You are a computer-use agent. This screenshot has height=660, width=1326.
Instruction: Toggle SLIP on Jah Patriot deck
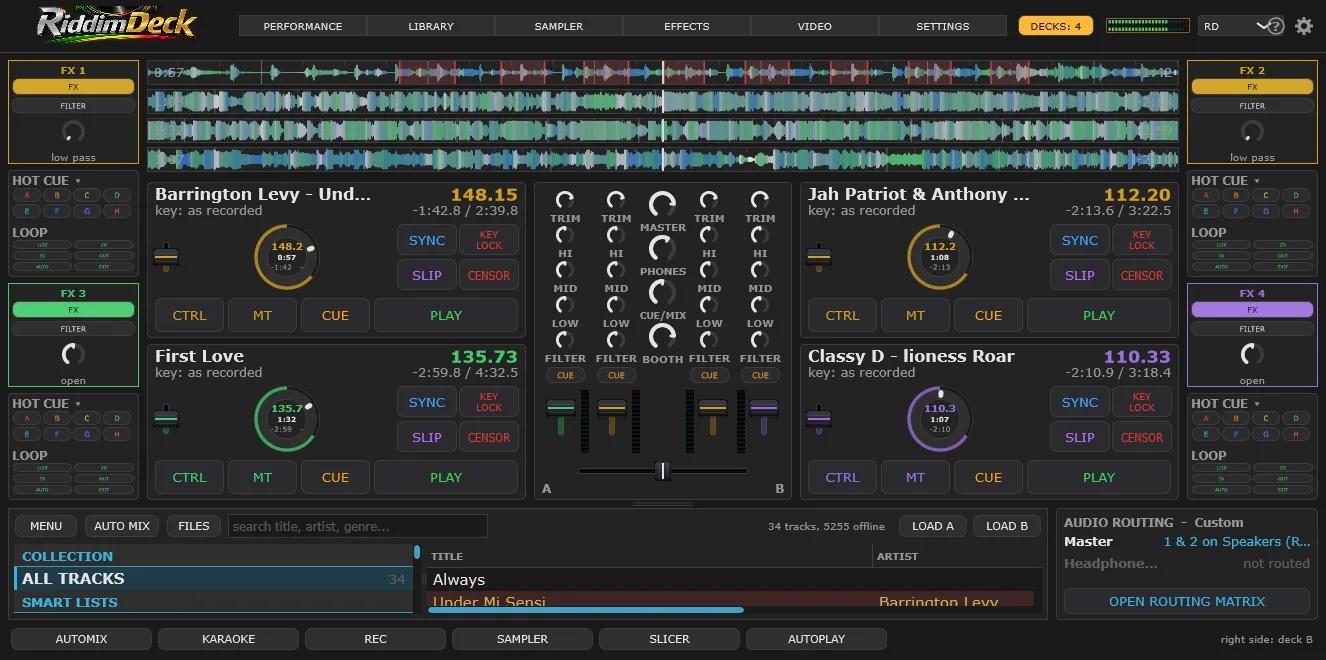coord(1080,275)
